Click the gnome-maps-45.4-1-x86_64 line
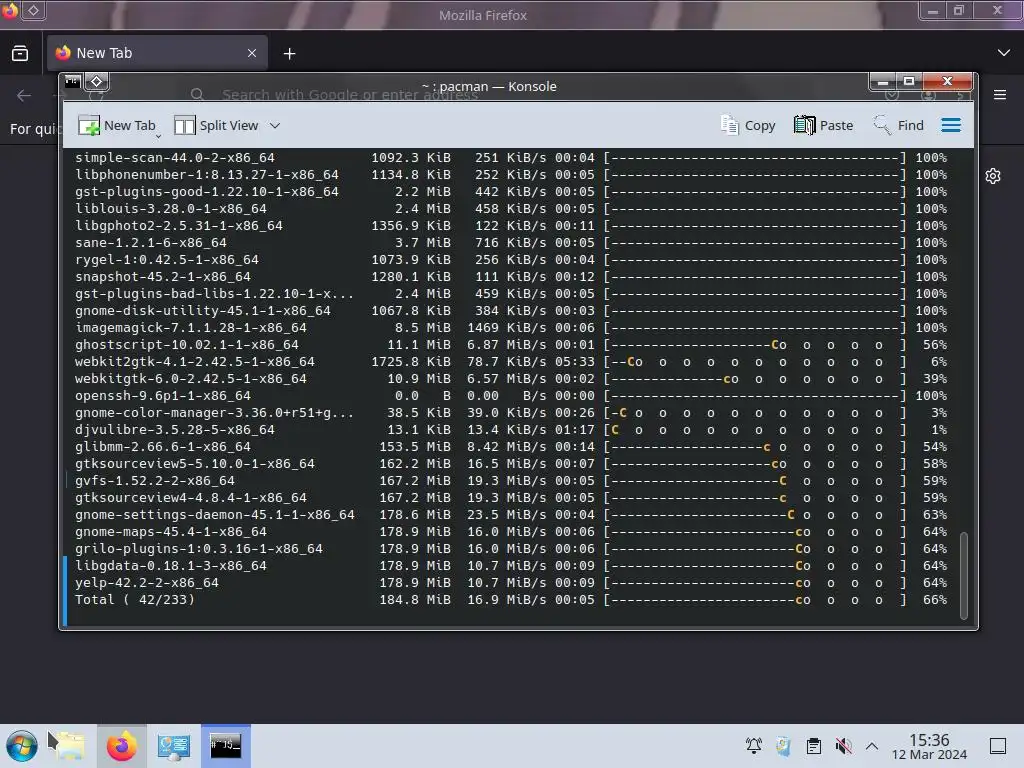 click(x=511, y=532)
